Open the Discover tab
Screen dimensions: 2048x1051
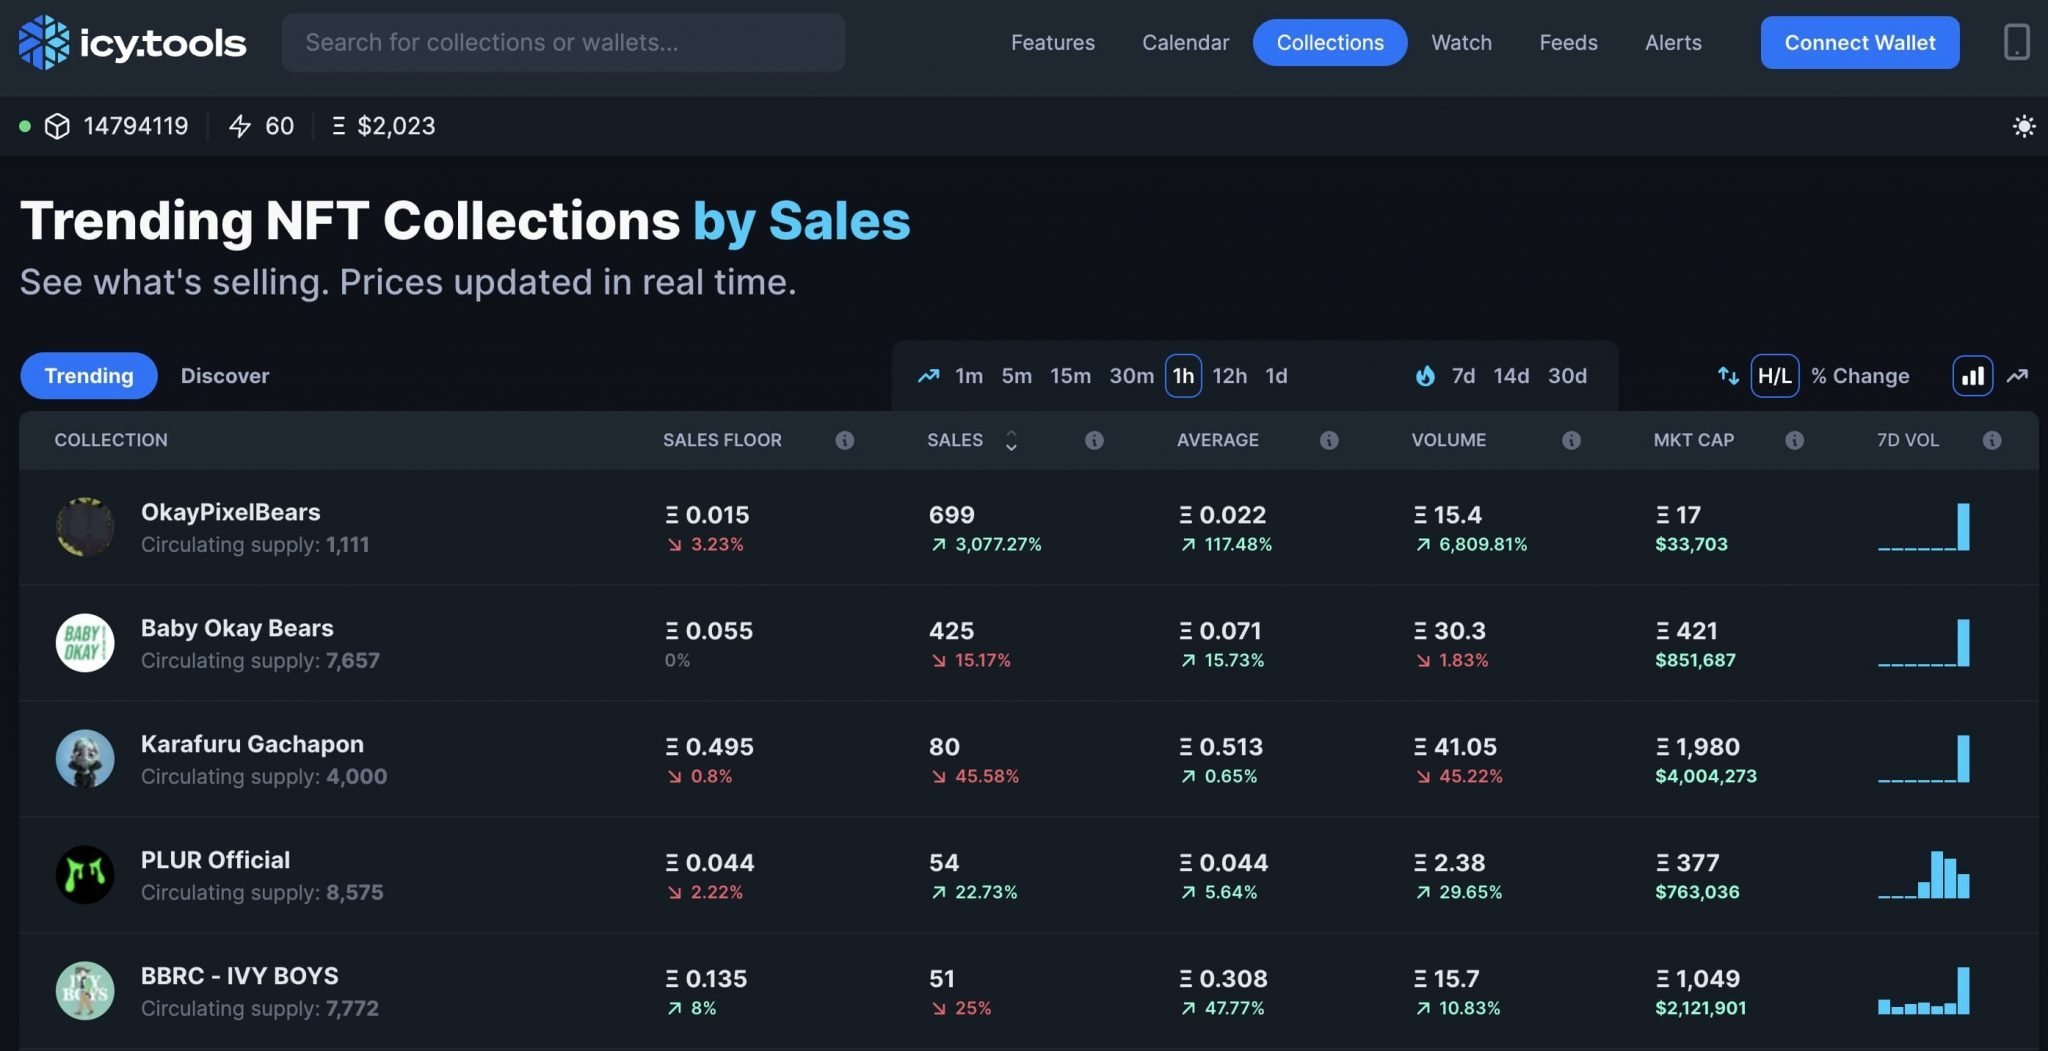coord(225,376)
